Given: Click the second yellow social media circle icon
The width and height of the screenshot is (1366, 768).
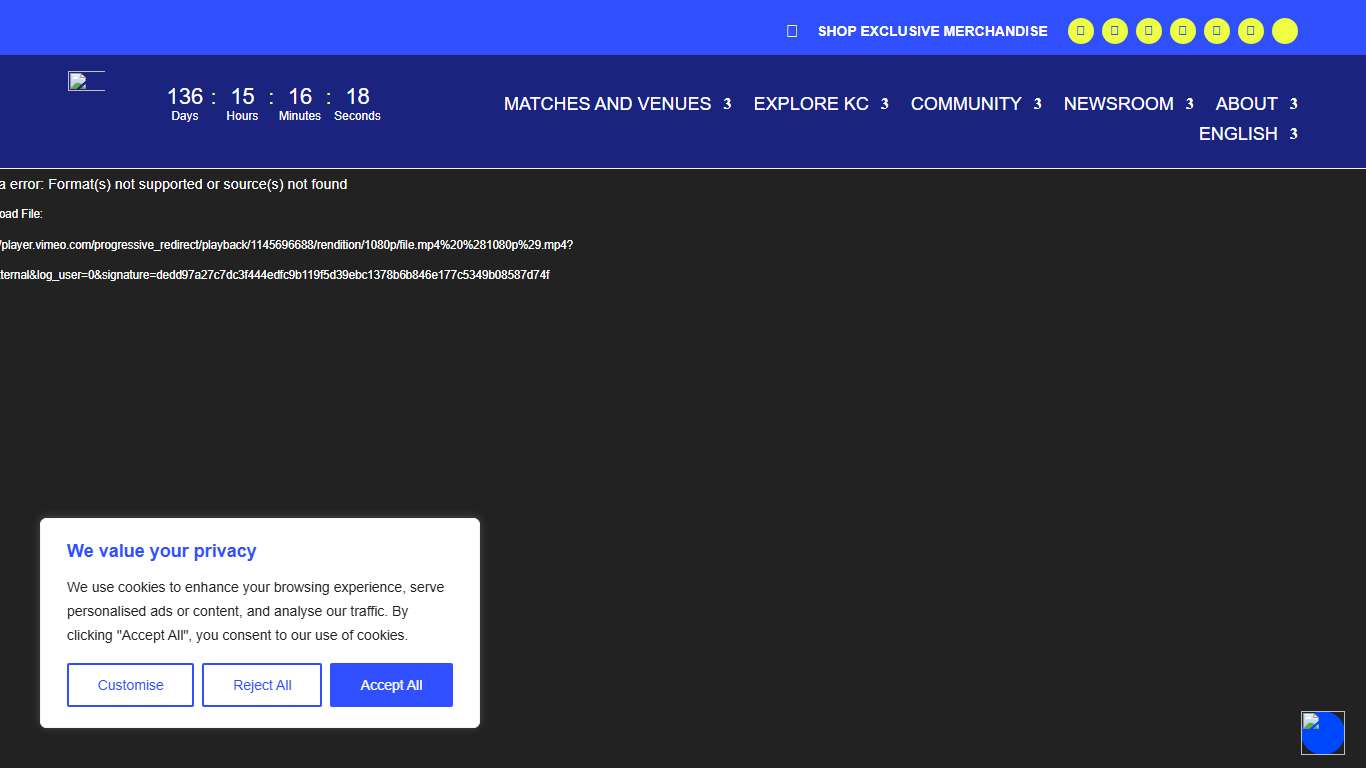Looking at the screenshot, I should pos(1114,31).
